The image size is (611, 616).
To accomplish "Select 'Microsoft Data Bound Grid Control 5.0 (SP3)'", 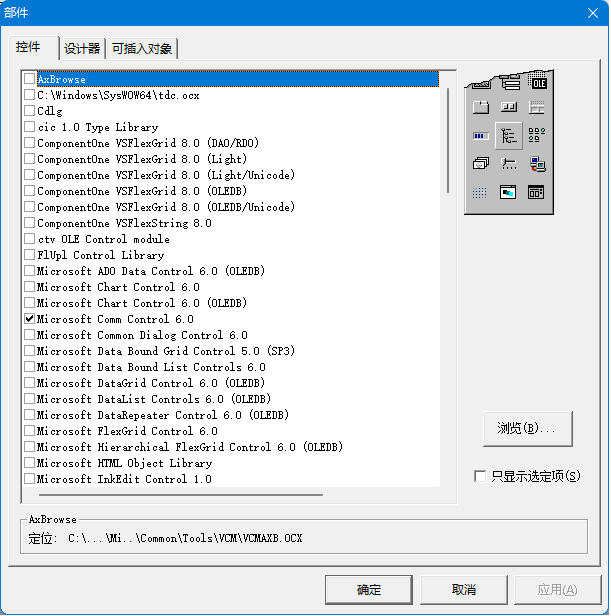I will coord(166,351).
